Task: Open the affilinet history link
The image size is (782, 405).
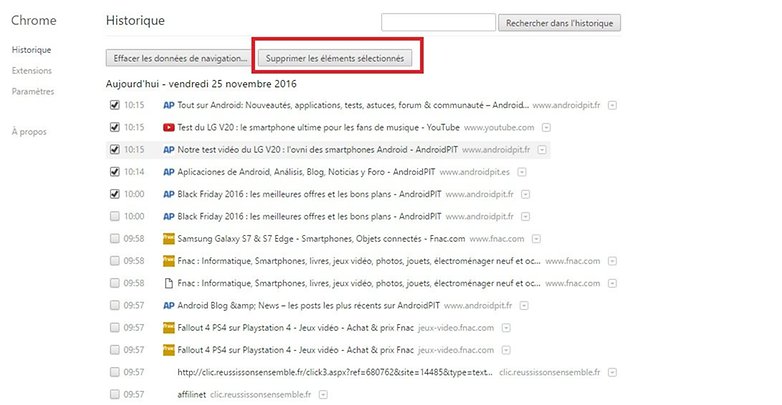Action: [x=192, y=395]
